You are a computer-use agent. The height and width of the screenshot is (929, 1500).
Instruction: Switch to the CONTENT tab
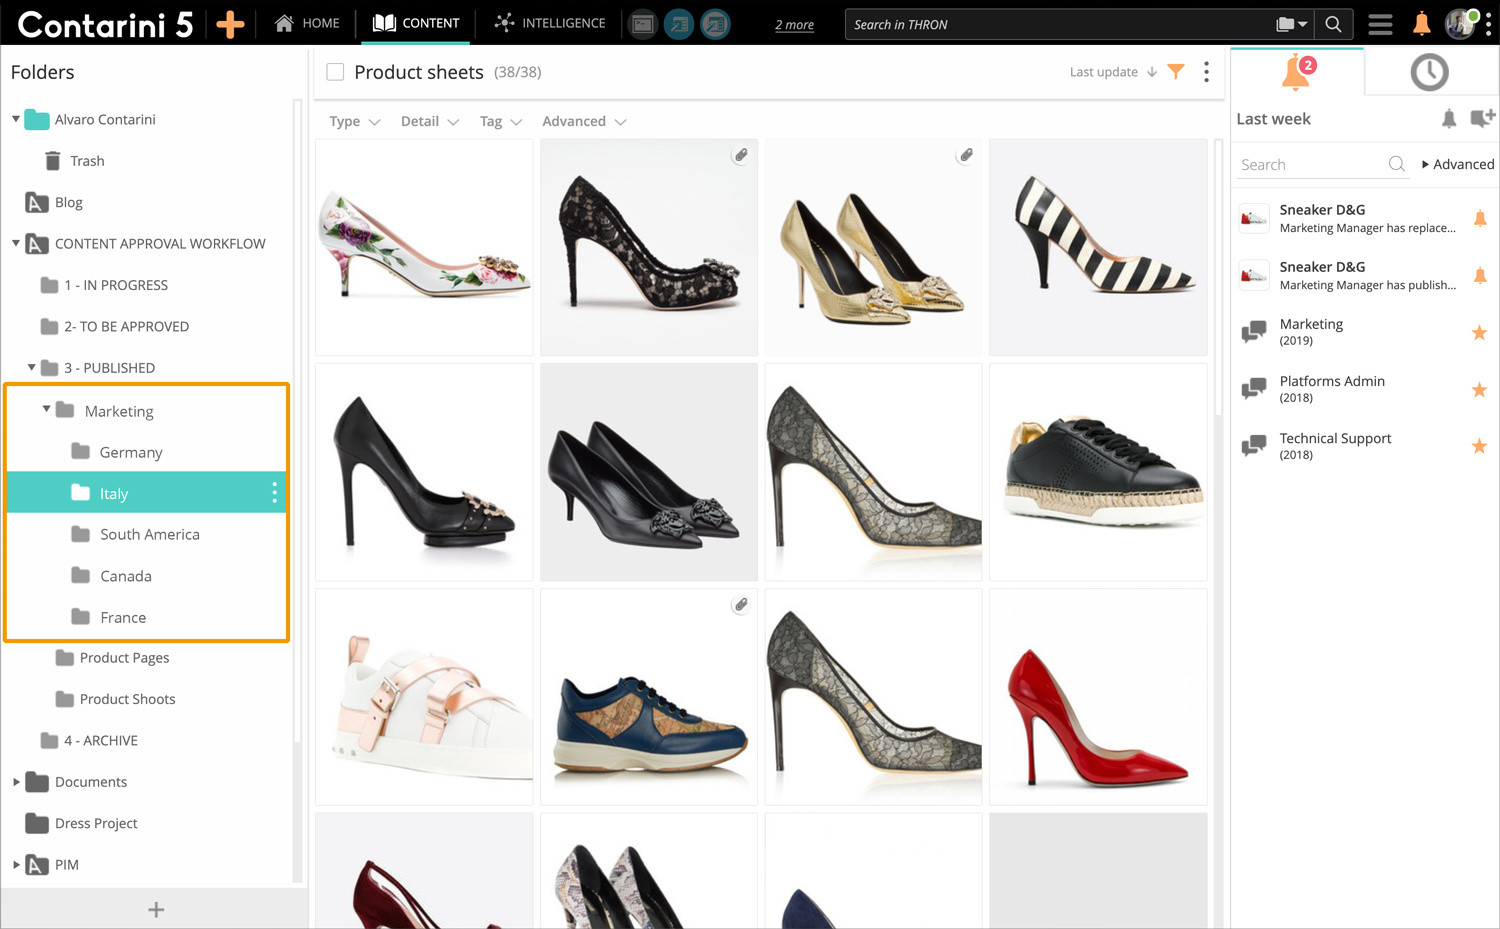tap(416, 23)
